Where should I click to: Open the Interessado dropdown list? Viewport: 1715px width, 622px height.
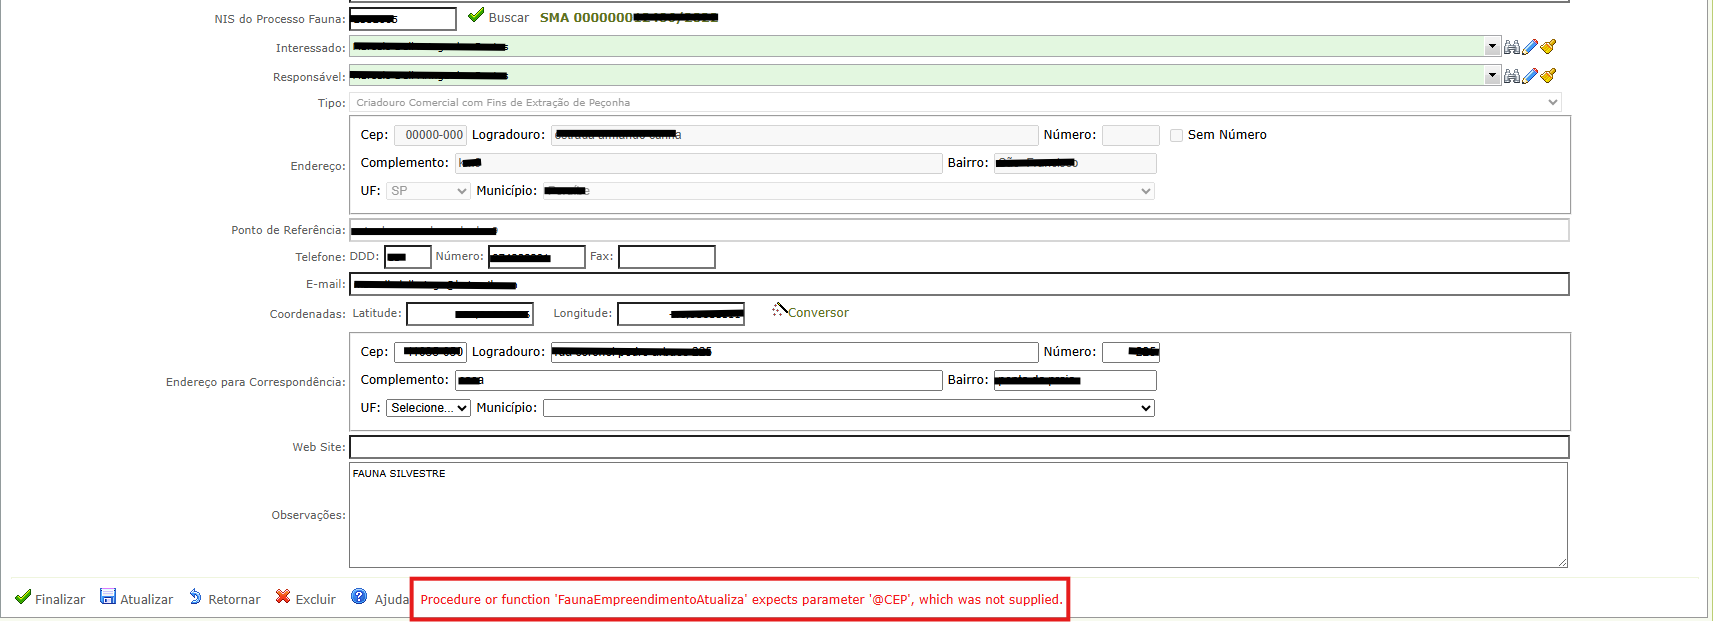1492,47
